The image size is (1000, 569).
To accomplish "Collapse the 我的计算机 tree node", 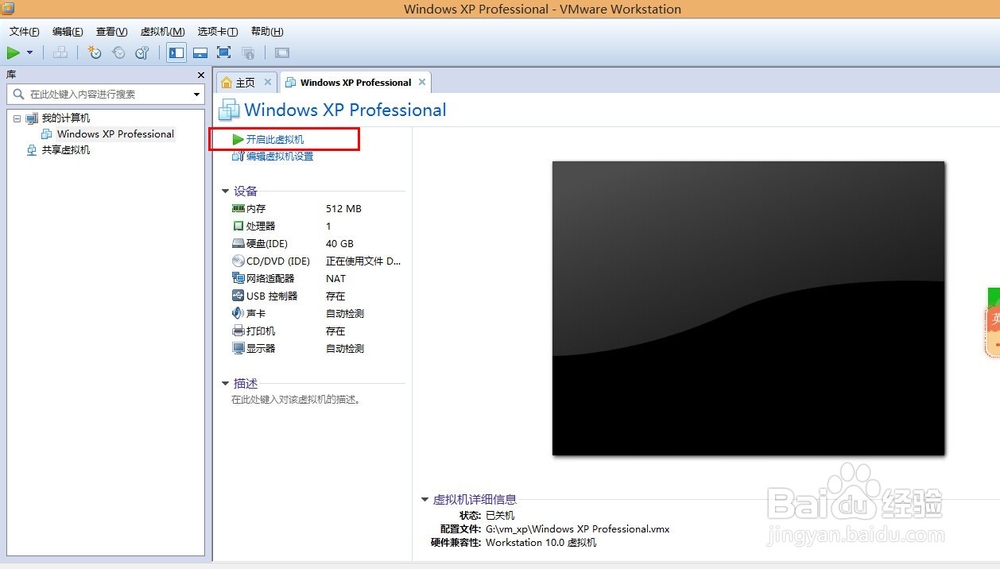I will [x=17, y=118].
